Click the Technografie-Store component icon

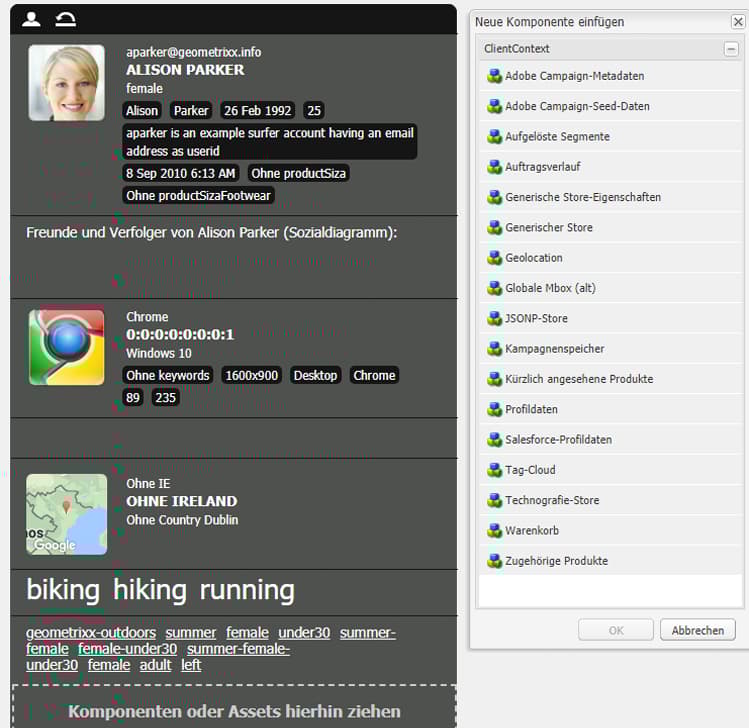tap(494, 501)
